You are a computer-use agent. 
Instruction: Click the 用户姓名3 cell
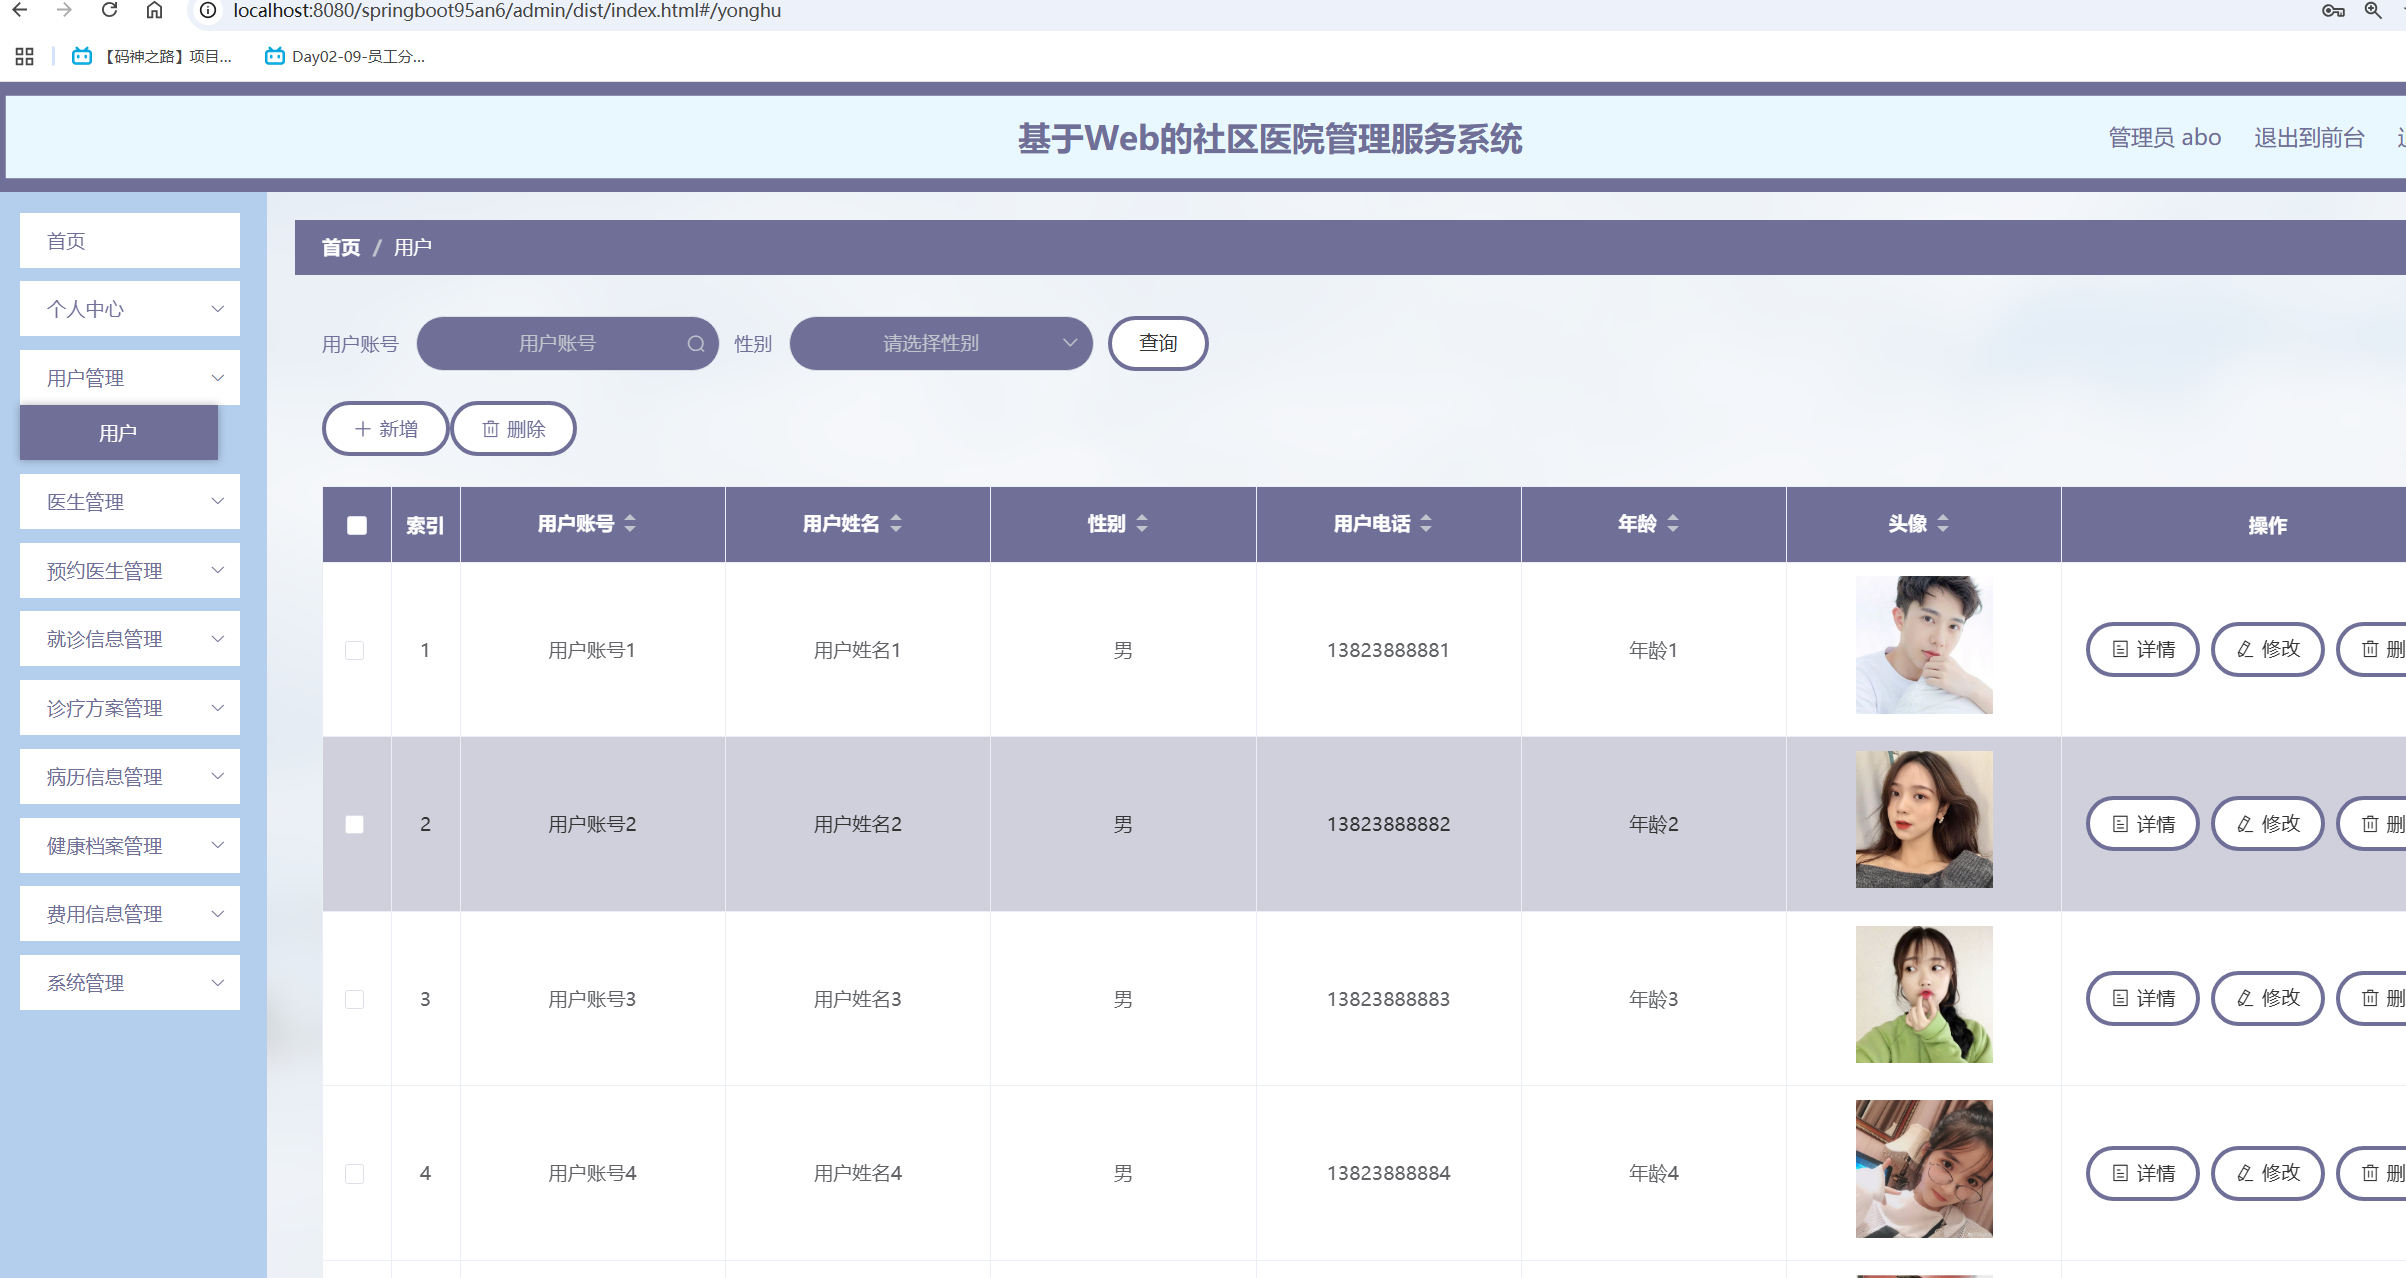click(858, 1000)
